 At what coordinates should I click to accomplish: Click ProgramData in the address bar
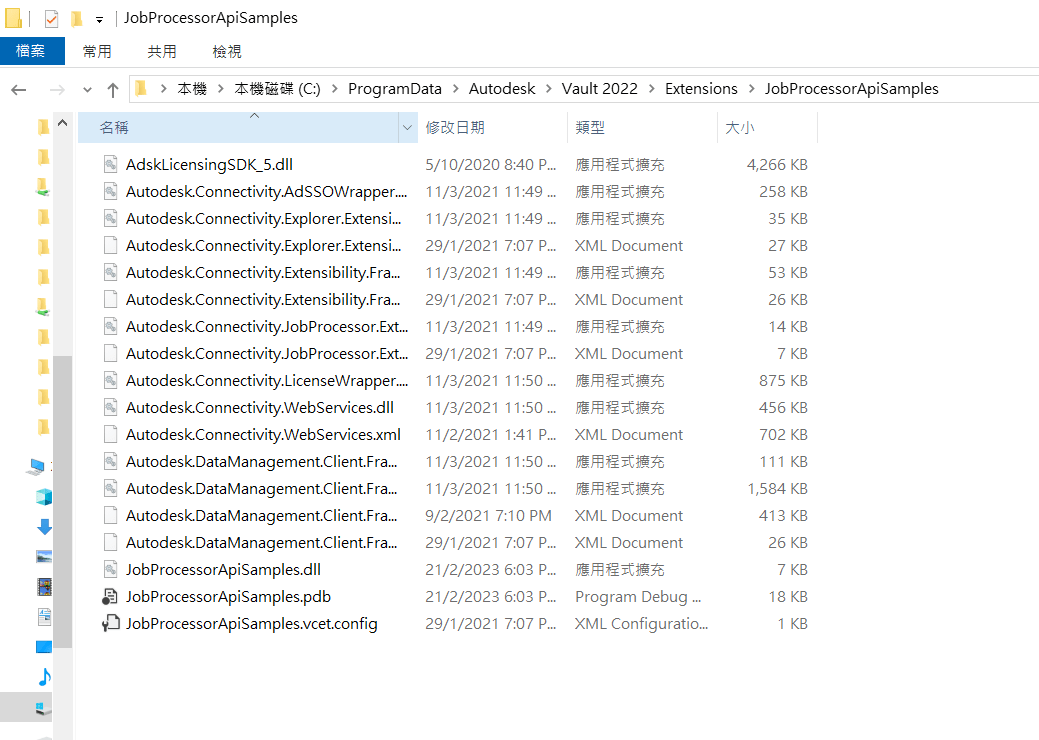point(395,88)
